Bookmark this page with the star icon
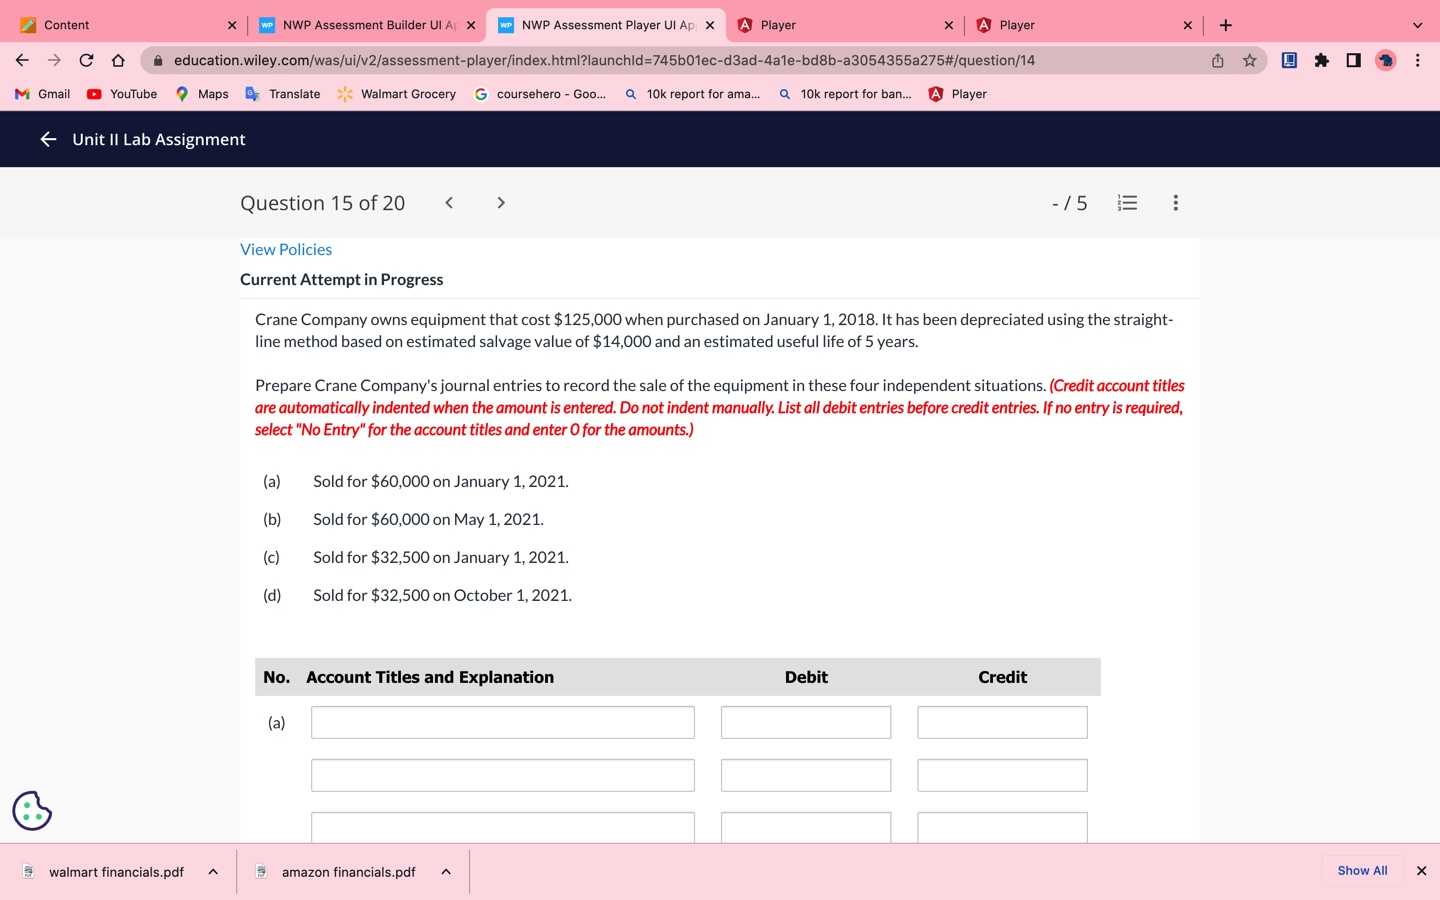 pyautogui.click(x=1249, y=60)
